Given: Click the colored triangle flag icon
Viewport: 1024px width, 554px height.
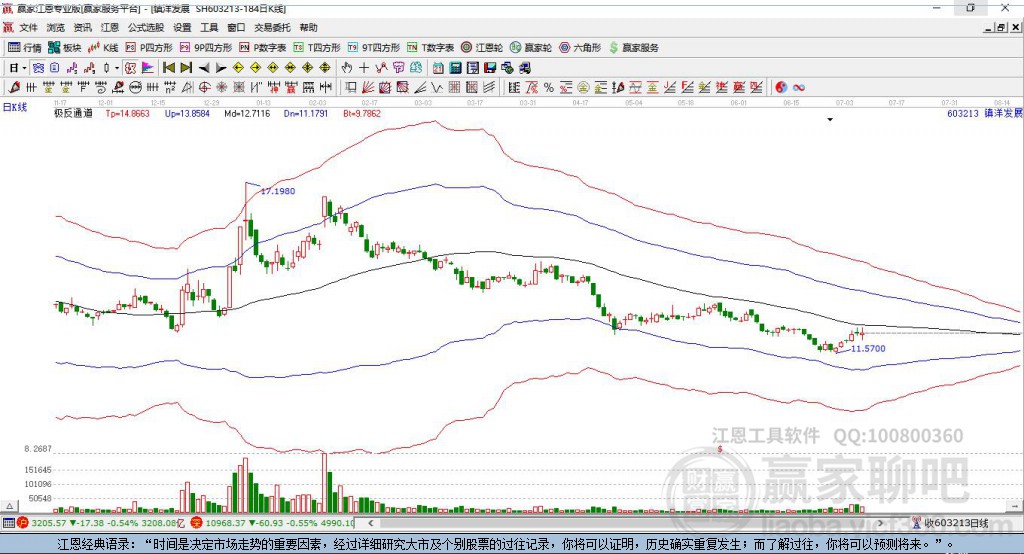Looking at the screenshot, I should (x=148, y=68).
